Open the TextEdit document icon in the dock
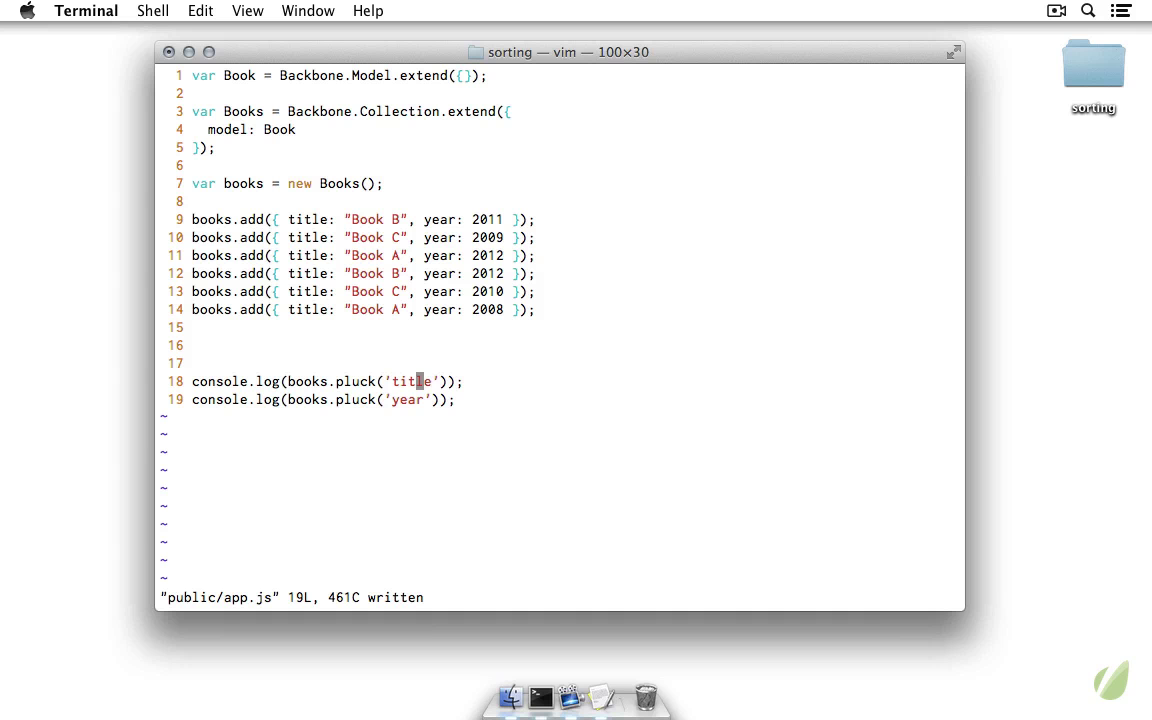Screen dimensions: 1152x720 [601, 696]
